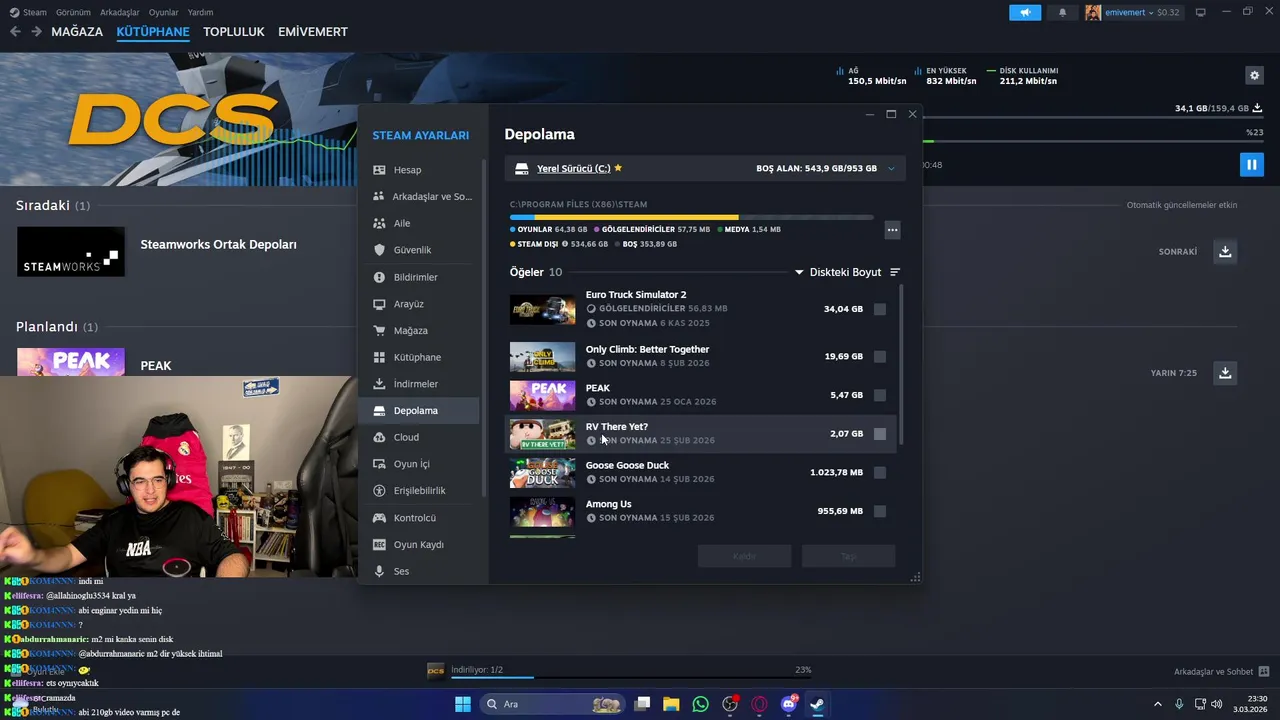Open taskbar volume control
Screen dimensions: 1280x720
[x=1216, y=704]
